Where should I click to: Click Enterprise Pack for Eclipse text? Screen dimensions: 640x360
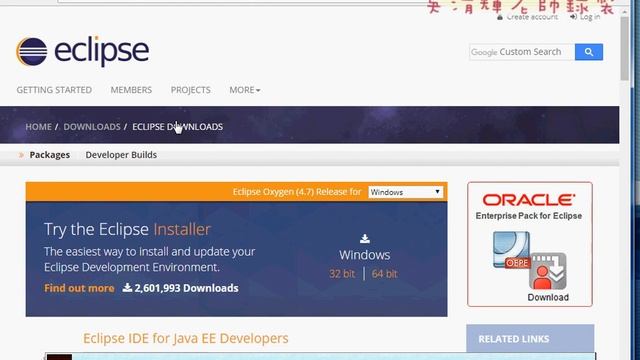click(x=529, y=216)
